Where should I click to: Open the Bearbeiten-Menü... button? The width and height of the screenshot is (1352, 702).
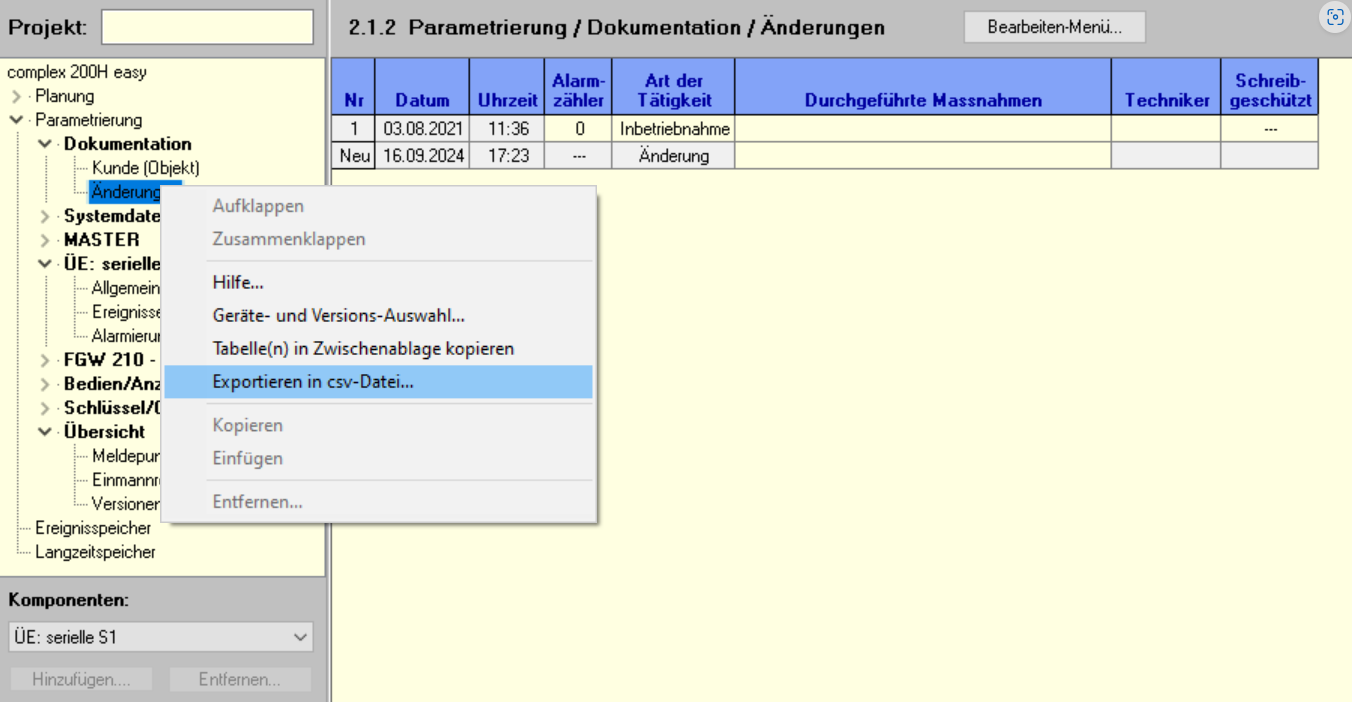tap(1055, 27)
